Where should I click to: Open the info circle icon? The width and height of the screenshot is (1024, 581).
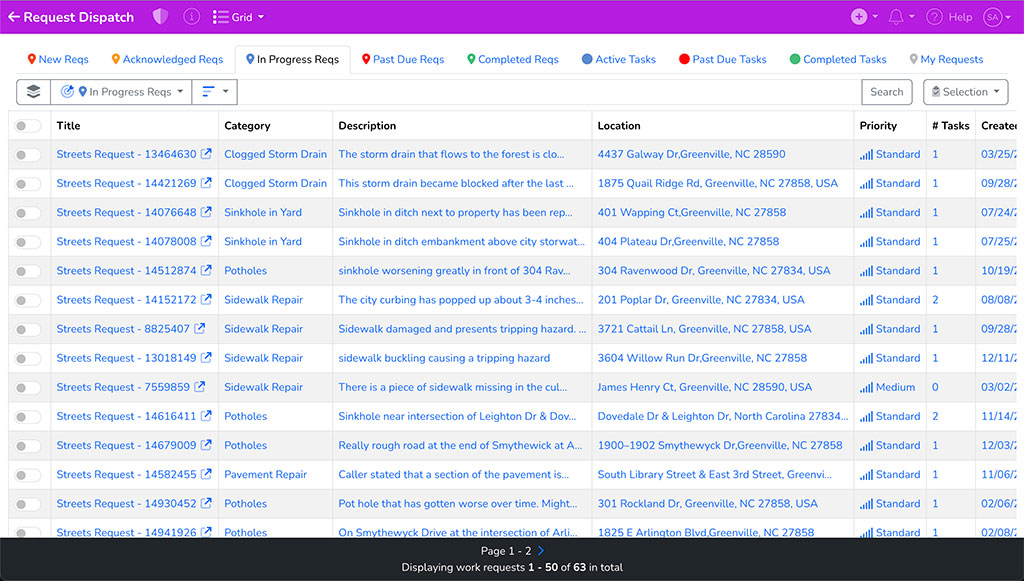[191, 17]
